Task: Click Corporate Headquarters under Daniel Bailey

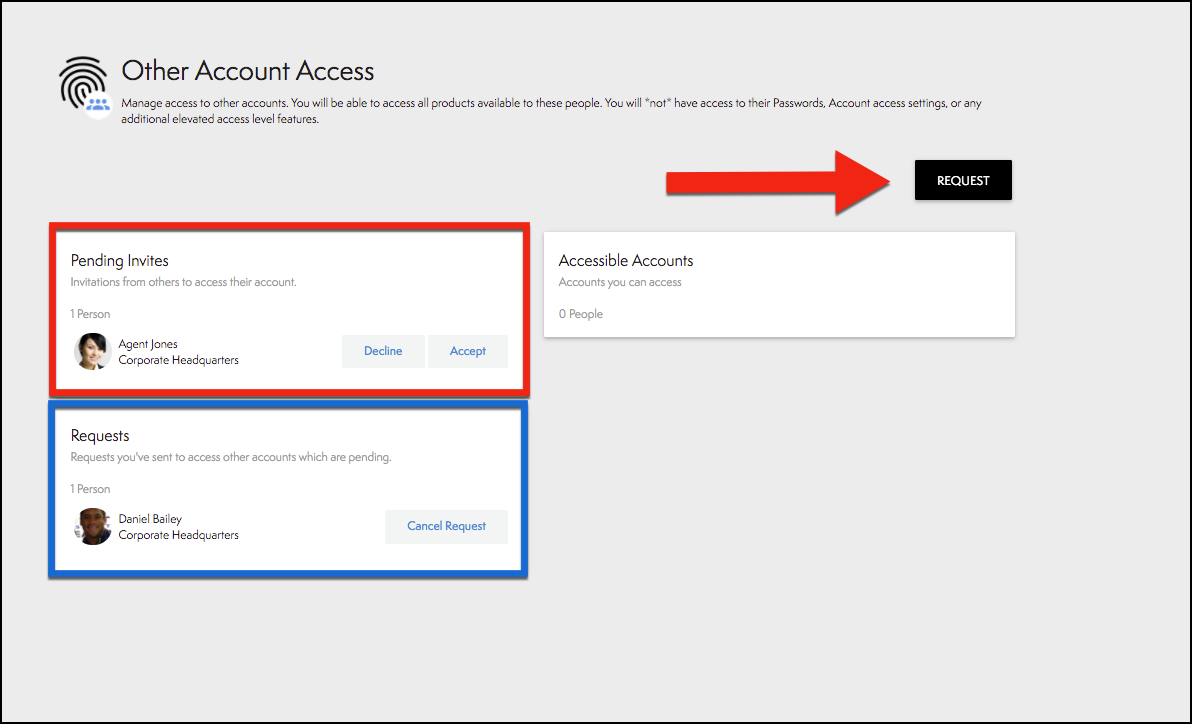Action: tap(178, 535)
